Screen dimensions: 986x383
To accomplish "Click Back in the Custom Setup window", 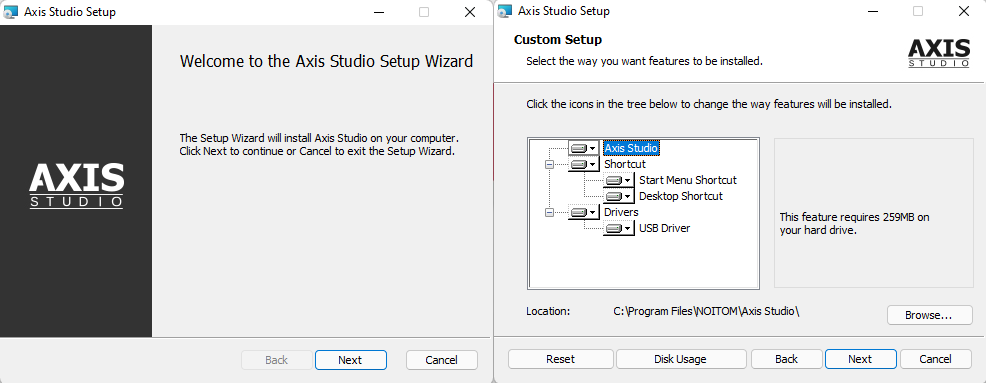I will 787,359.
